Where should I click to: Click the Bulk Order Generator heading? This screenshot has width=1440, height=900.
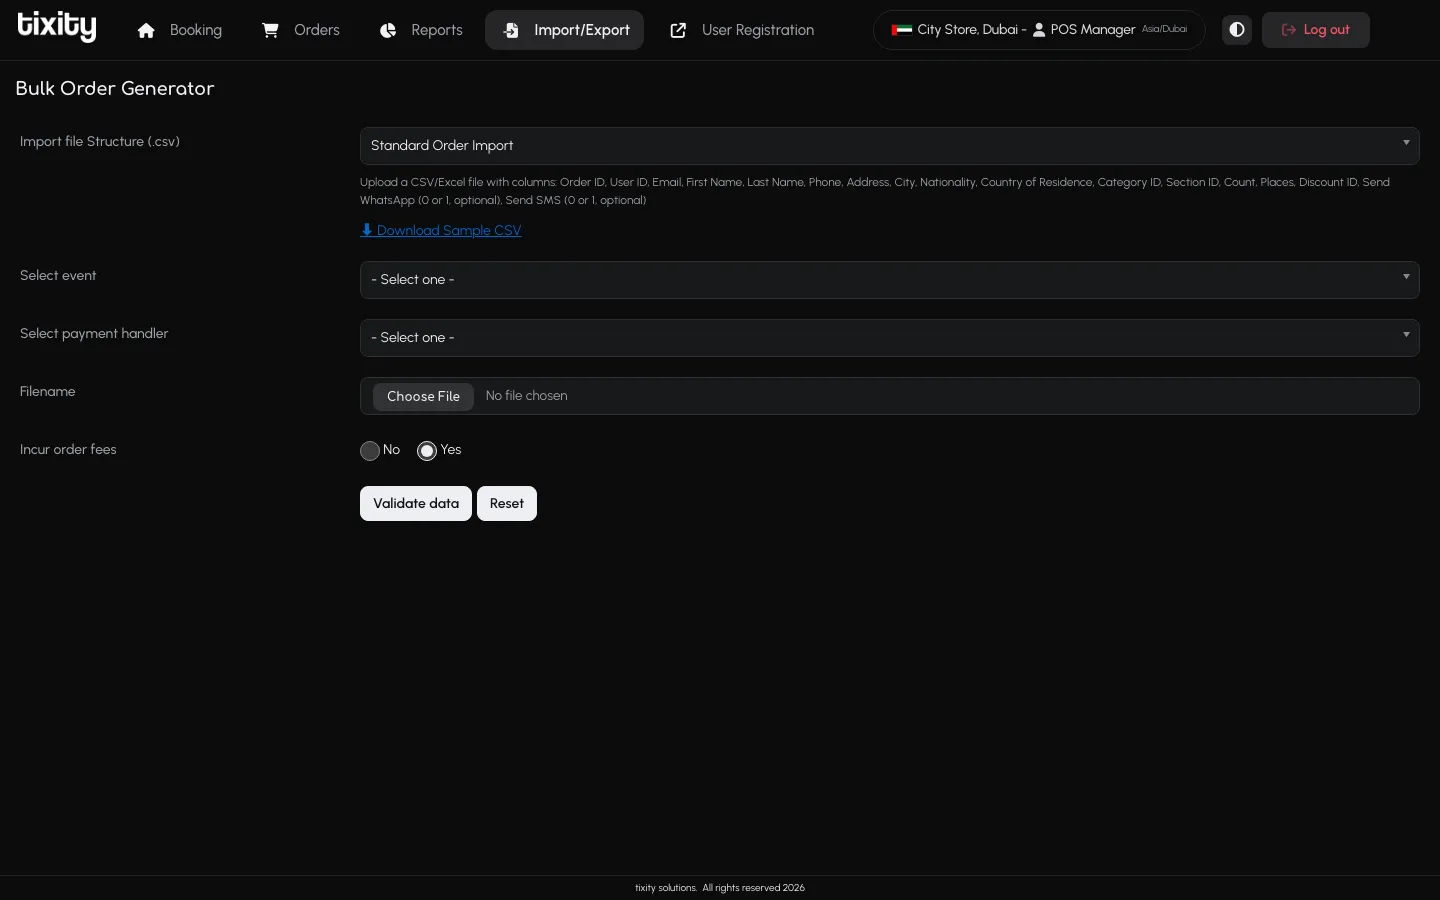[115, 88]
